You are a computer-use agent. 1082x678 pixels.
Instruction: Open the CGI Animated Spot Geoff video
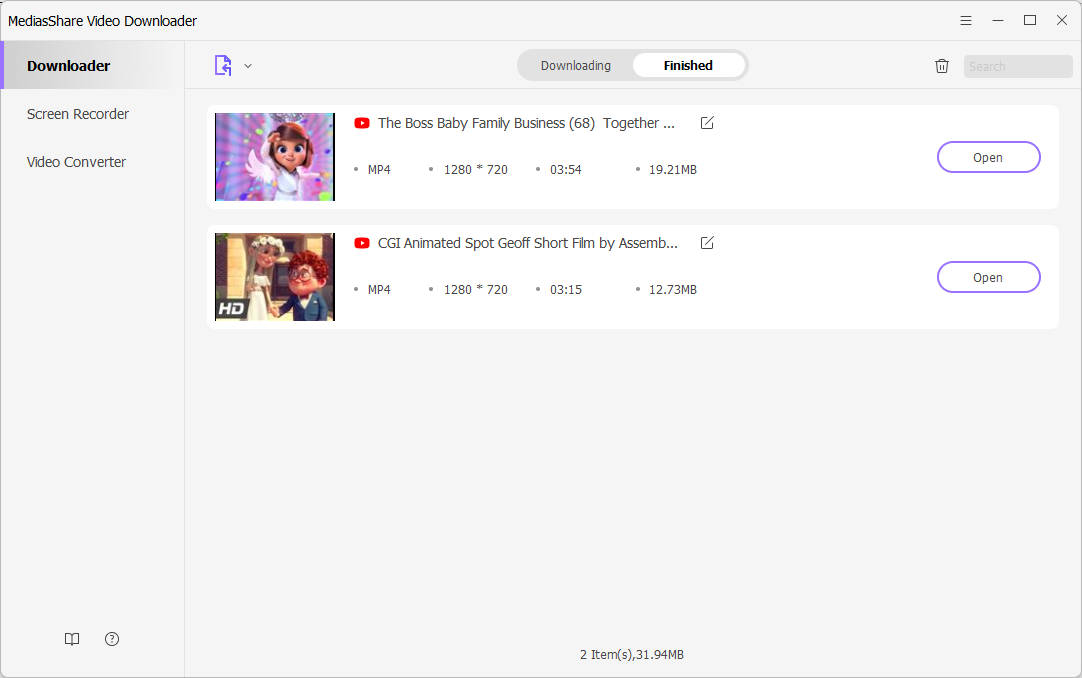coord(988,277)
